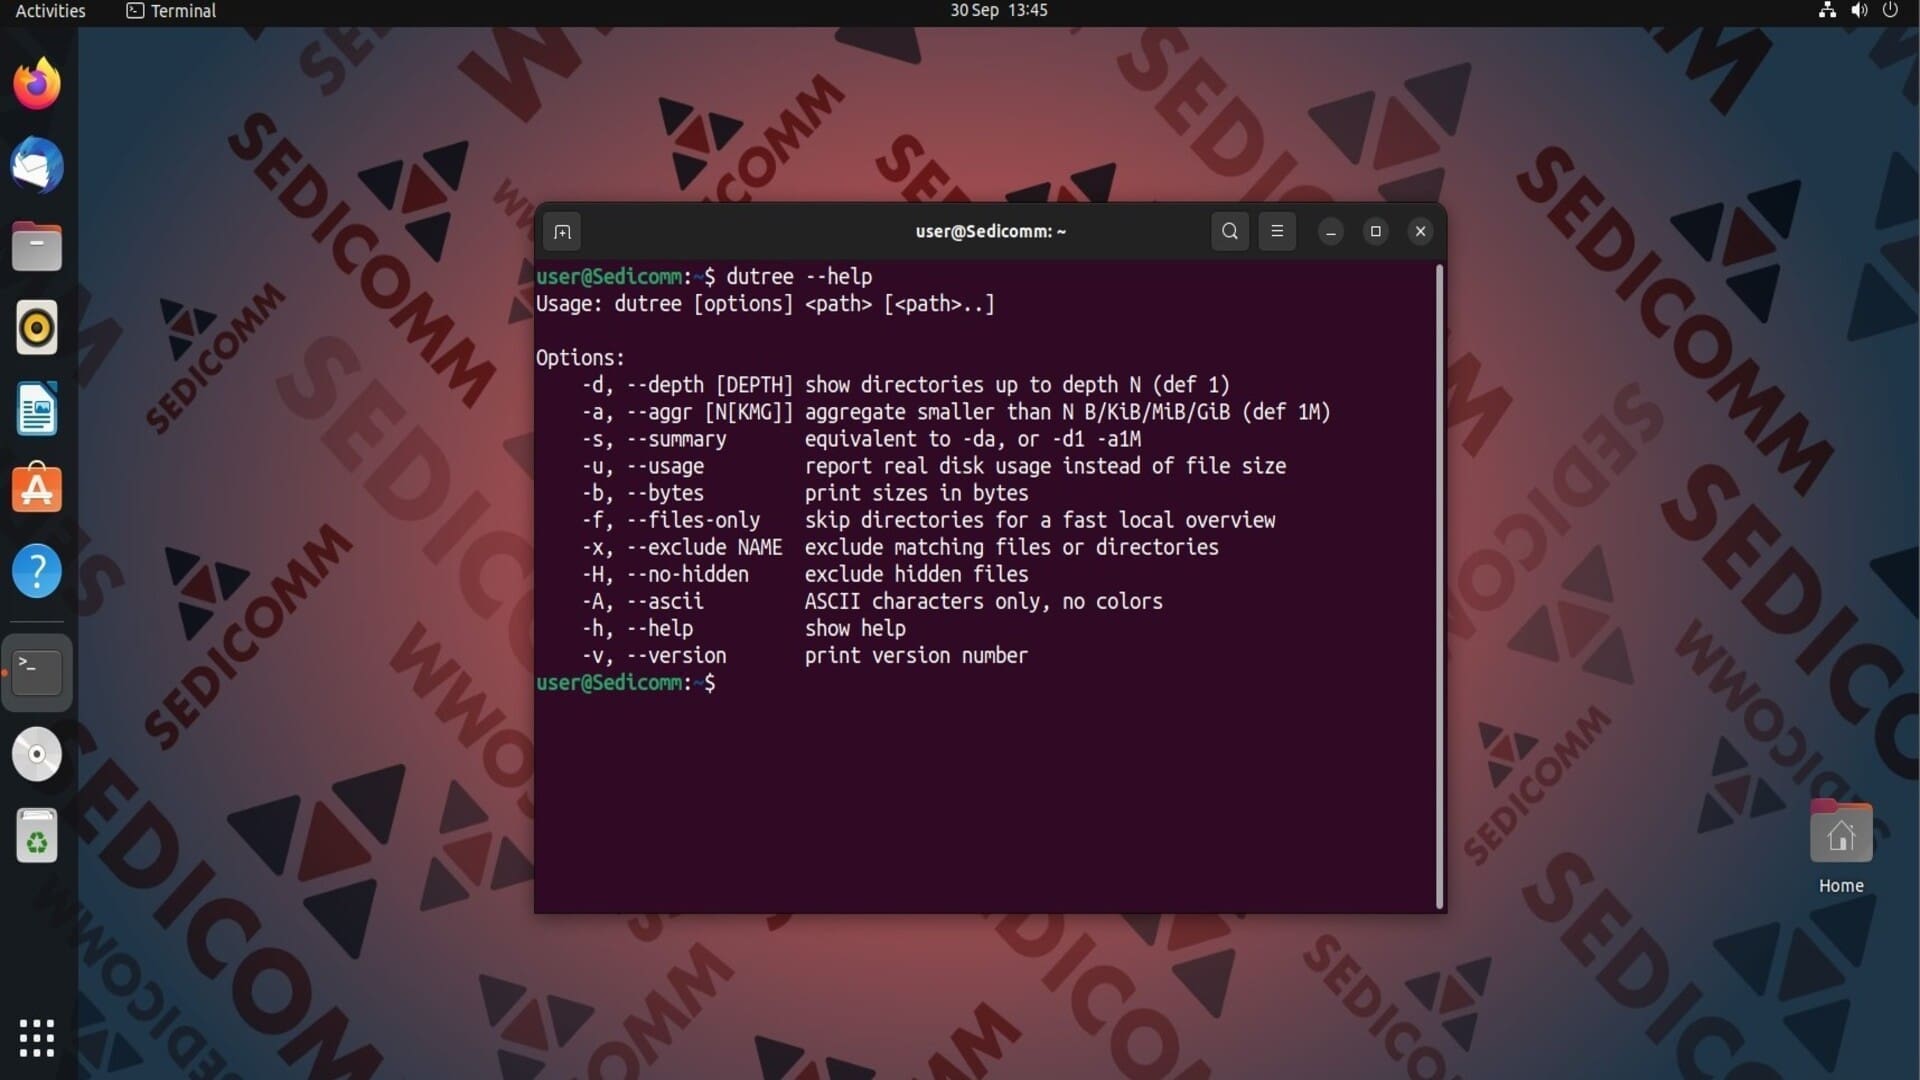Launch Thunderbird mail from the dock

(x=37, y=166)
